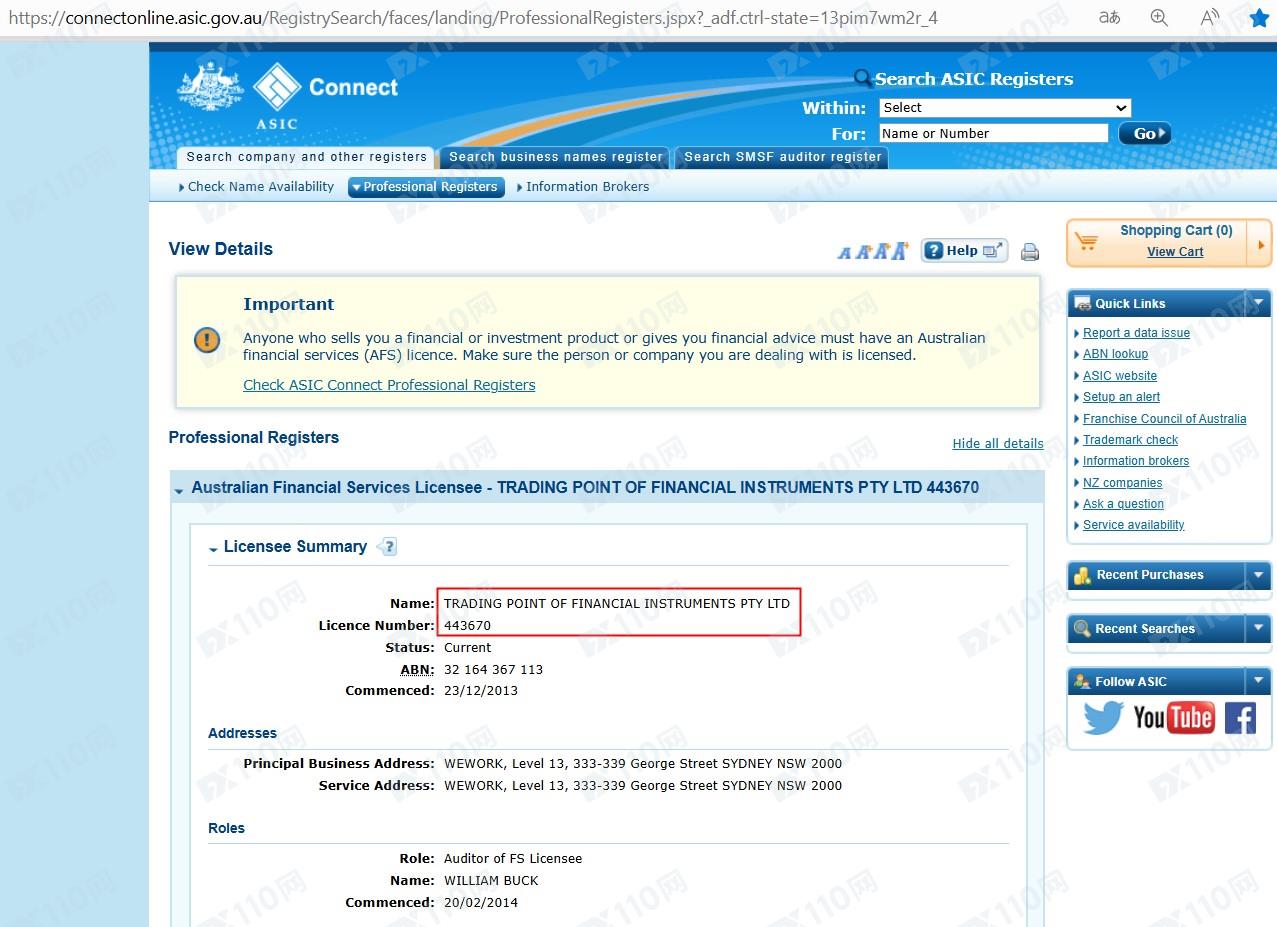Open the Search SMSF auditor register tab
The width and height of the screenshot is (1277, 927).
pos(783,157)
